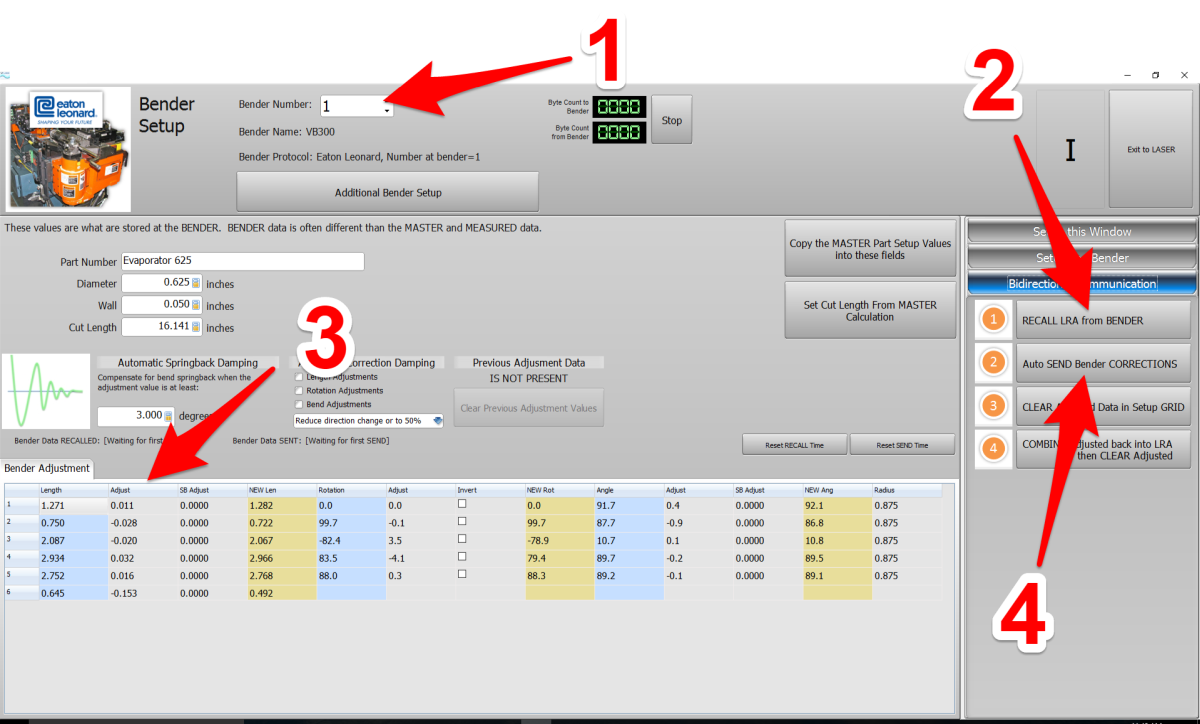Open the calculator icon in Diameter field
Screen dimensions: 1200x724
point(196,284)
